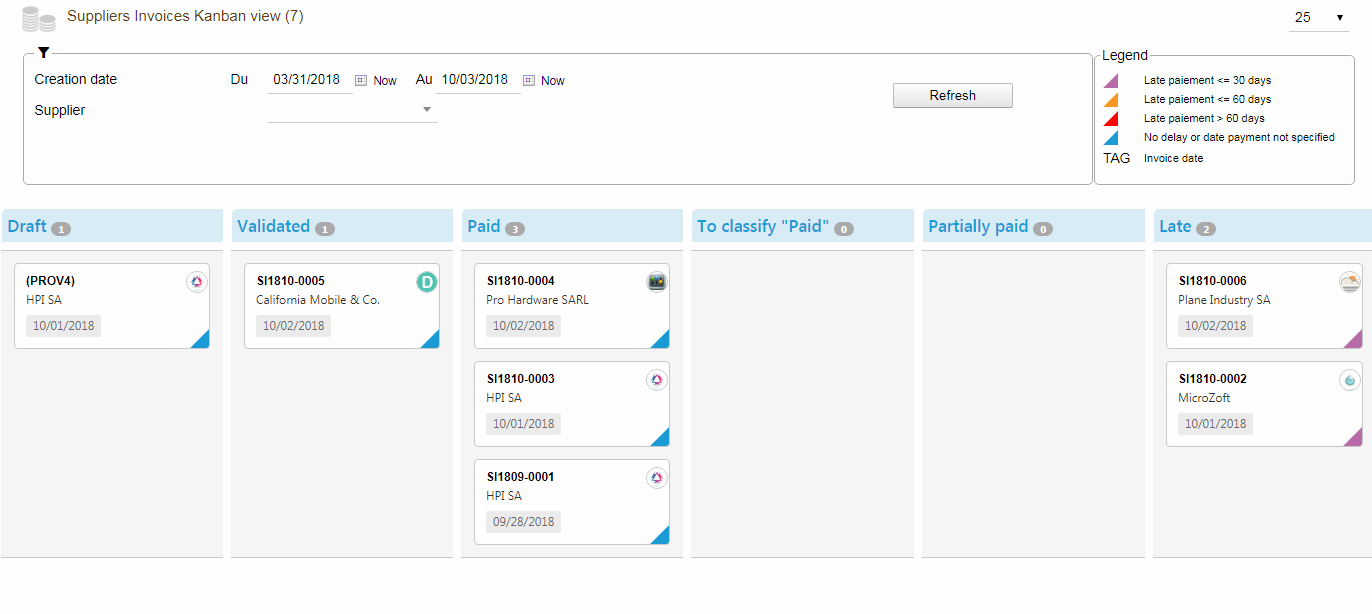Click the HPI SA logo on PROV4 card

click(x=197, y=283)
